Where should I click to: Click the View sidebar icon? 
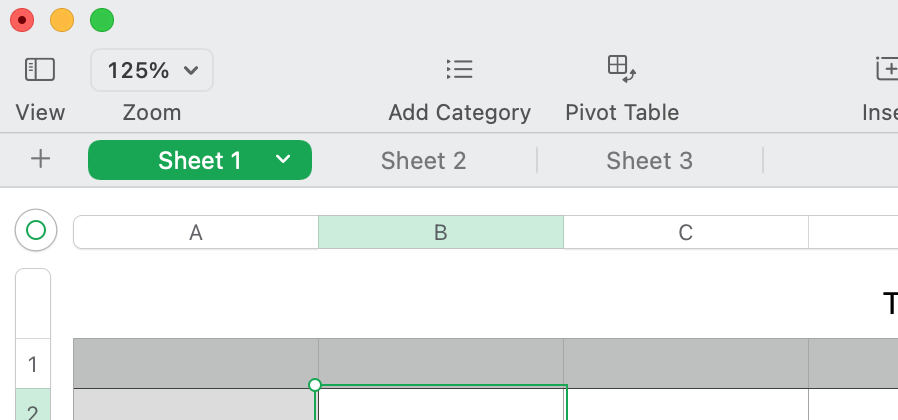coord(40,69)
